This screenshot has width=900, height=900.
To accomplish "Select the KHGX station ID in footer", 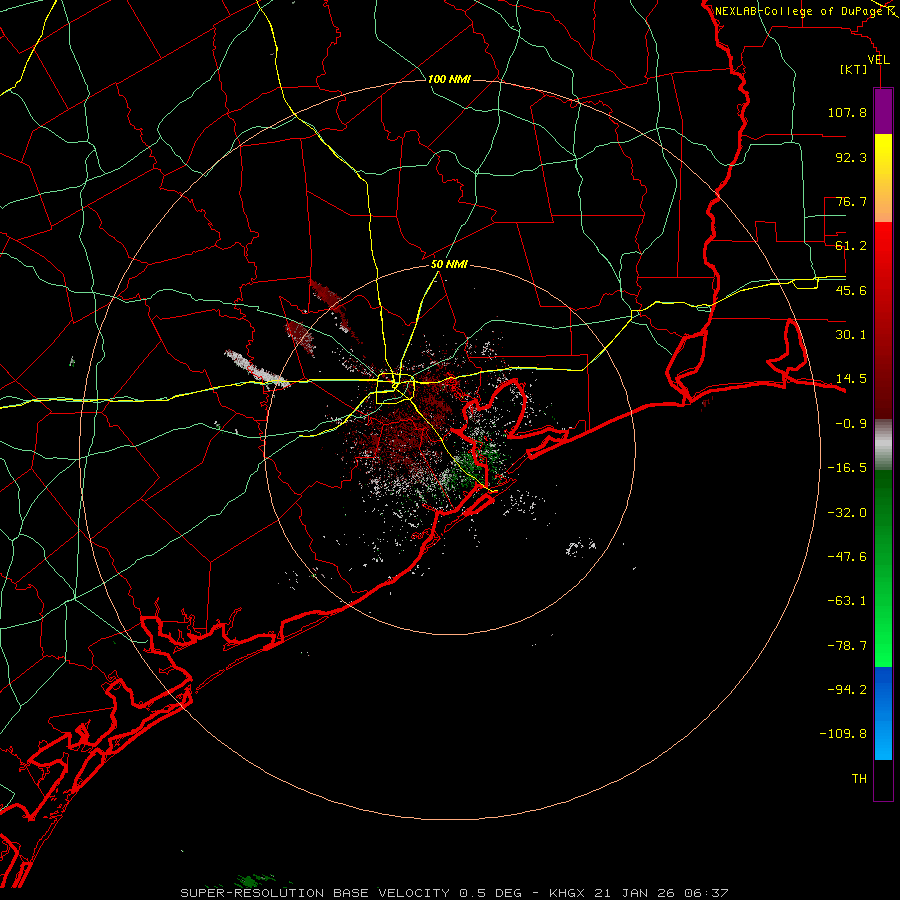I will tap(567, 893).
